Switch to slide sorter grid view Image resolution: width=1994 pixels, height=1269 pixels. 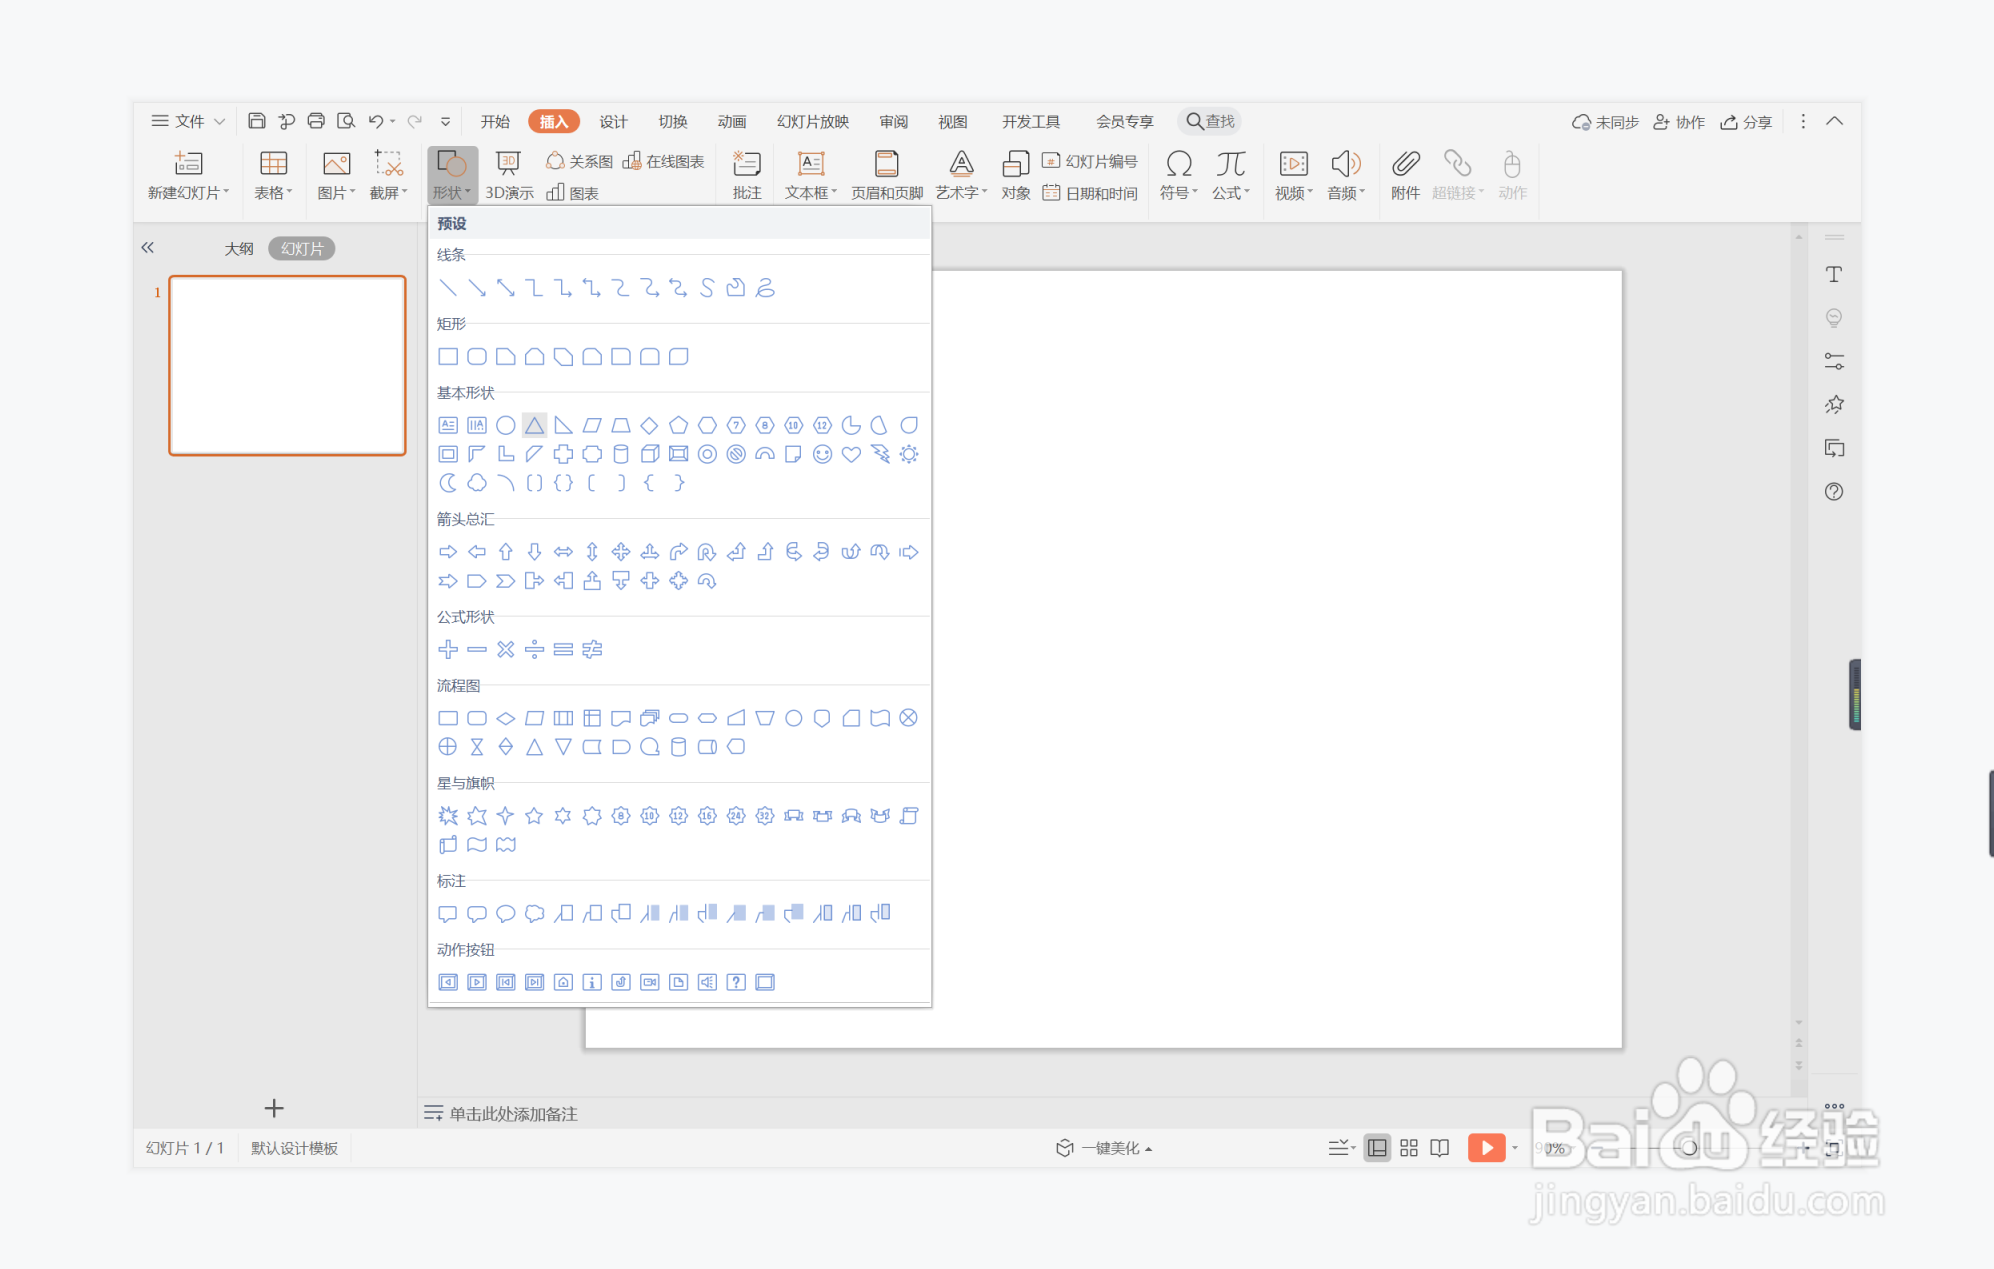coord(1409,1148)
